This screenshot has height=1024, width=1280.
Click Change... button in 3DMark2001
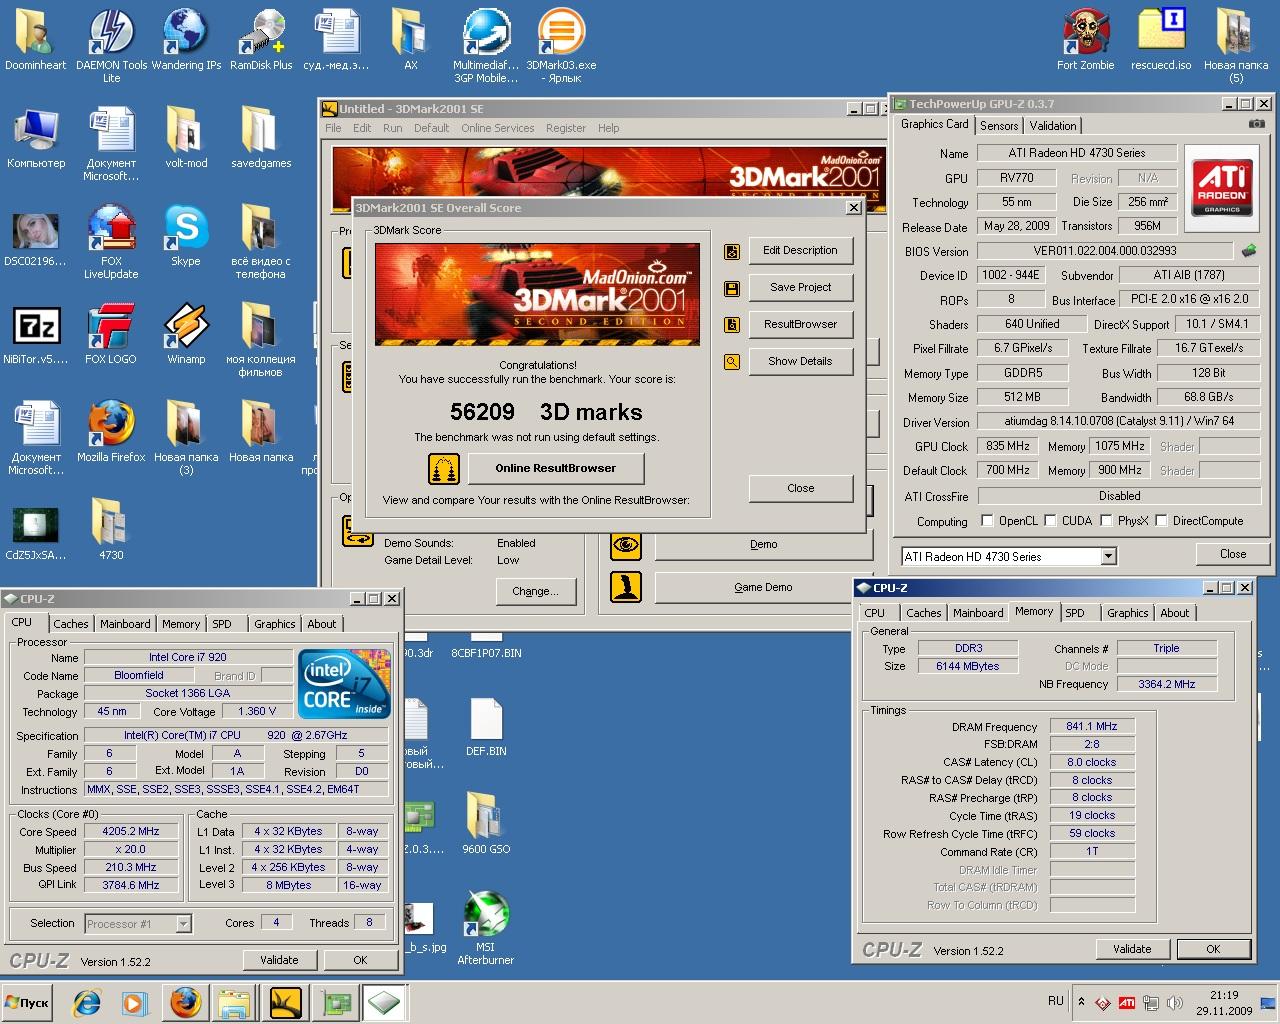[x=535, y=591]
